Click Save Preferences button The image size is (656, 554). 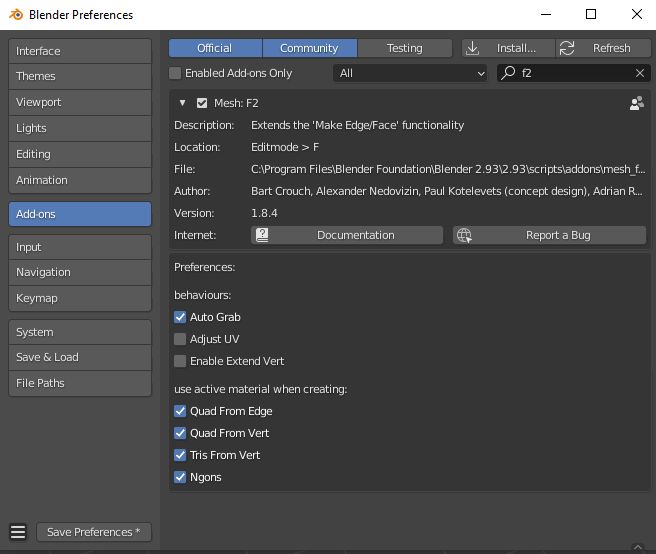[x=94, y=532]
